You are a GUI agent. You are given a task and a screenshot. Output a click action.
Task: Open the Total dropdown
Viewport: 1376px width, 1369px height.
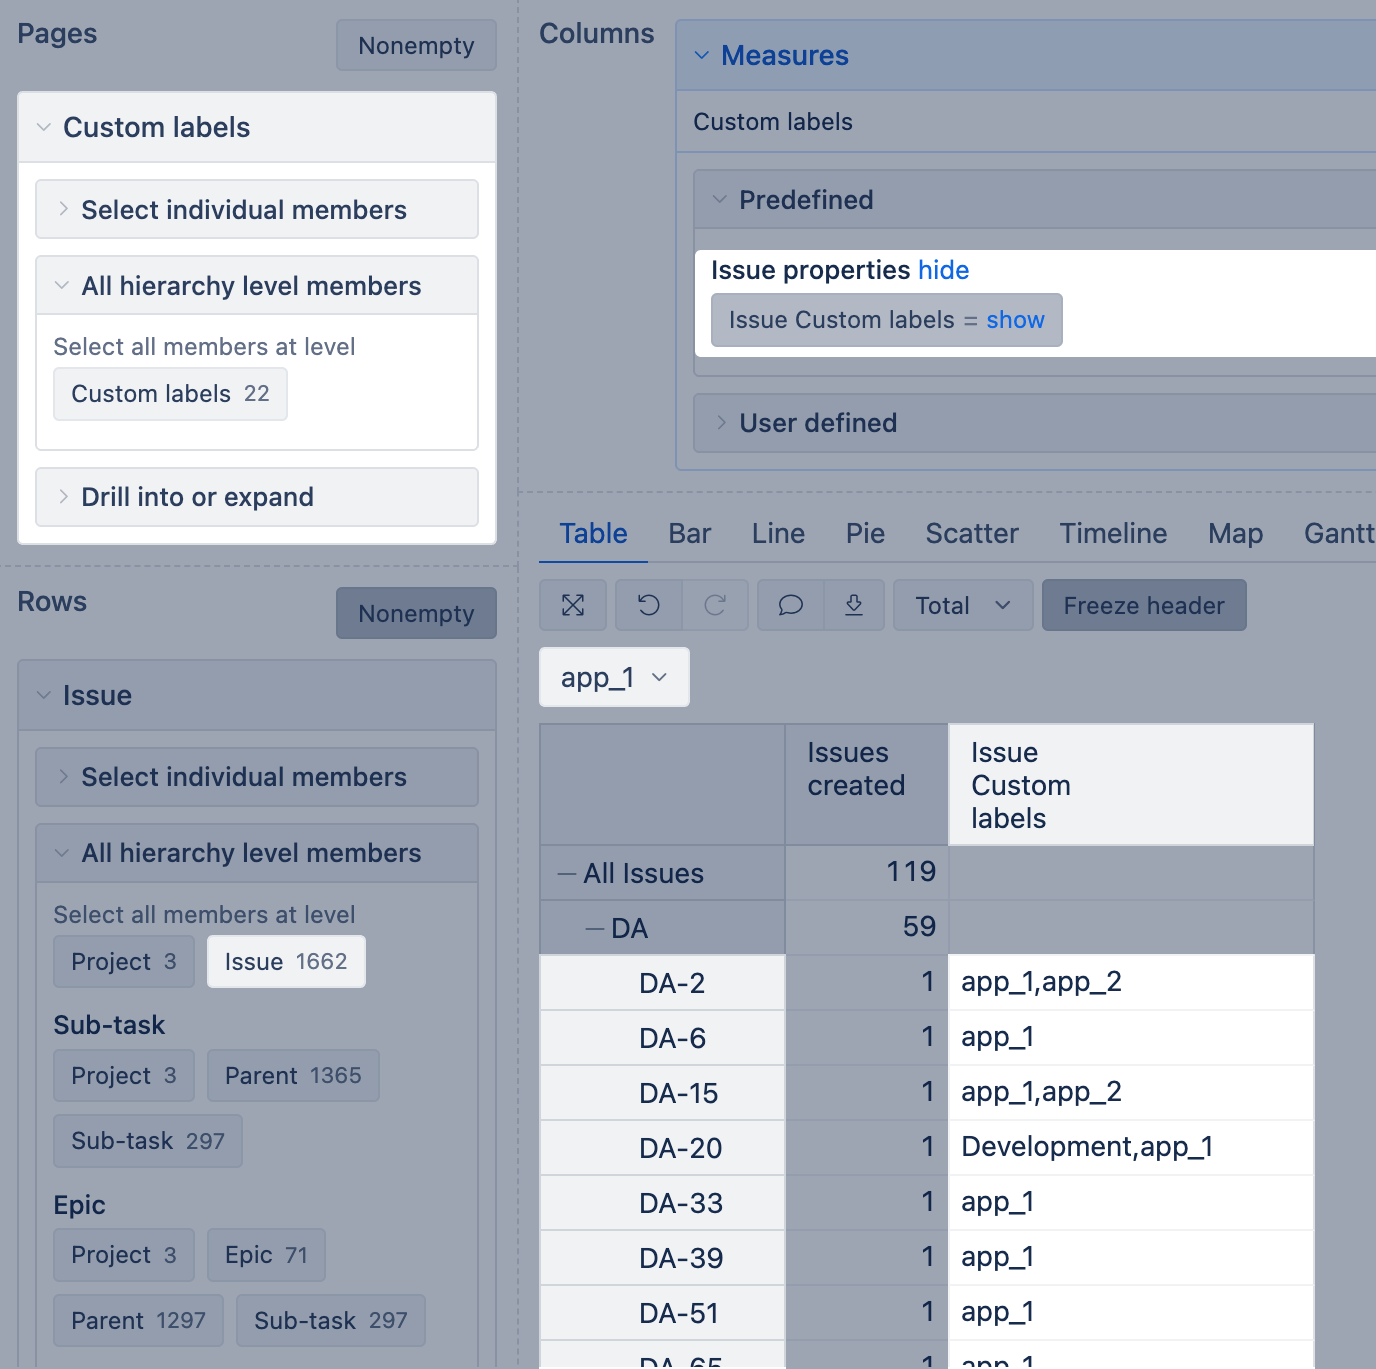tap(962, 606)
